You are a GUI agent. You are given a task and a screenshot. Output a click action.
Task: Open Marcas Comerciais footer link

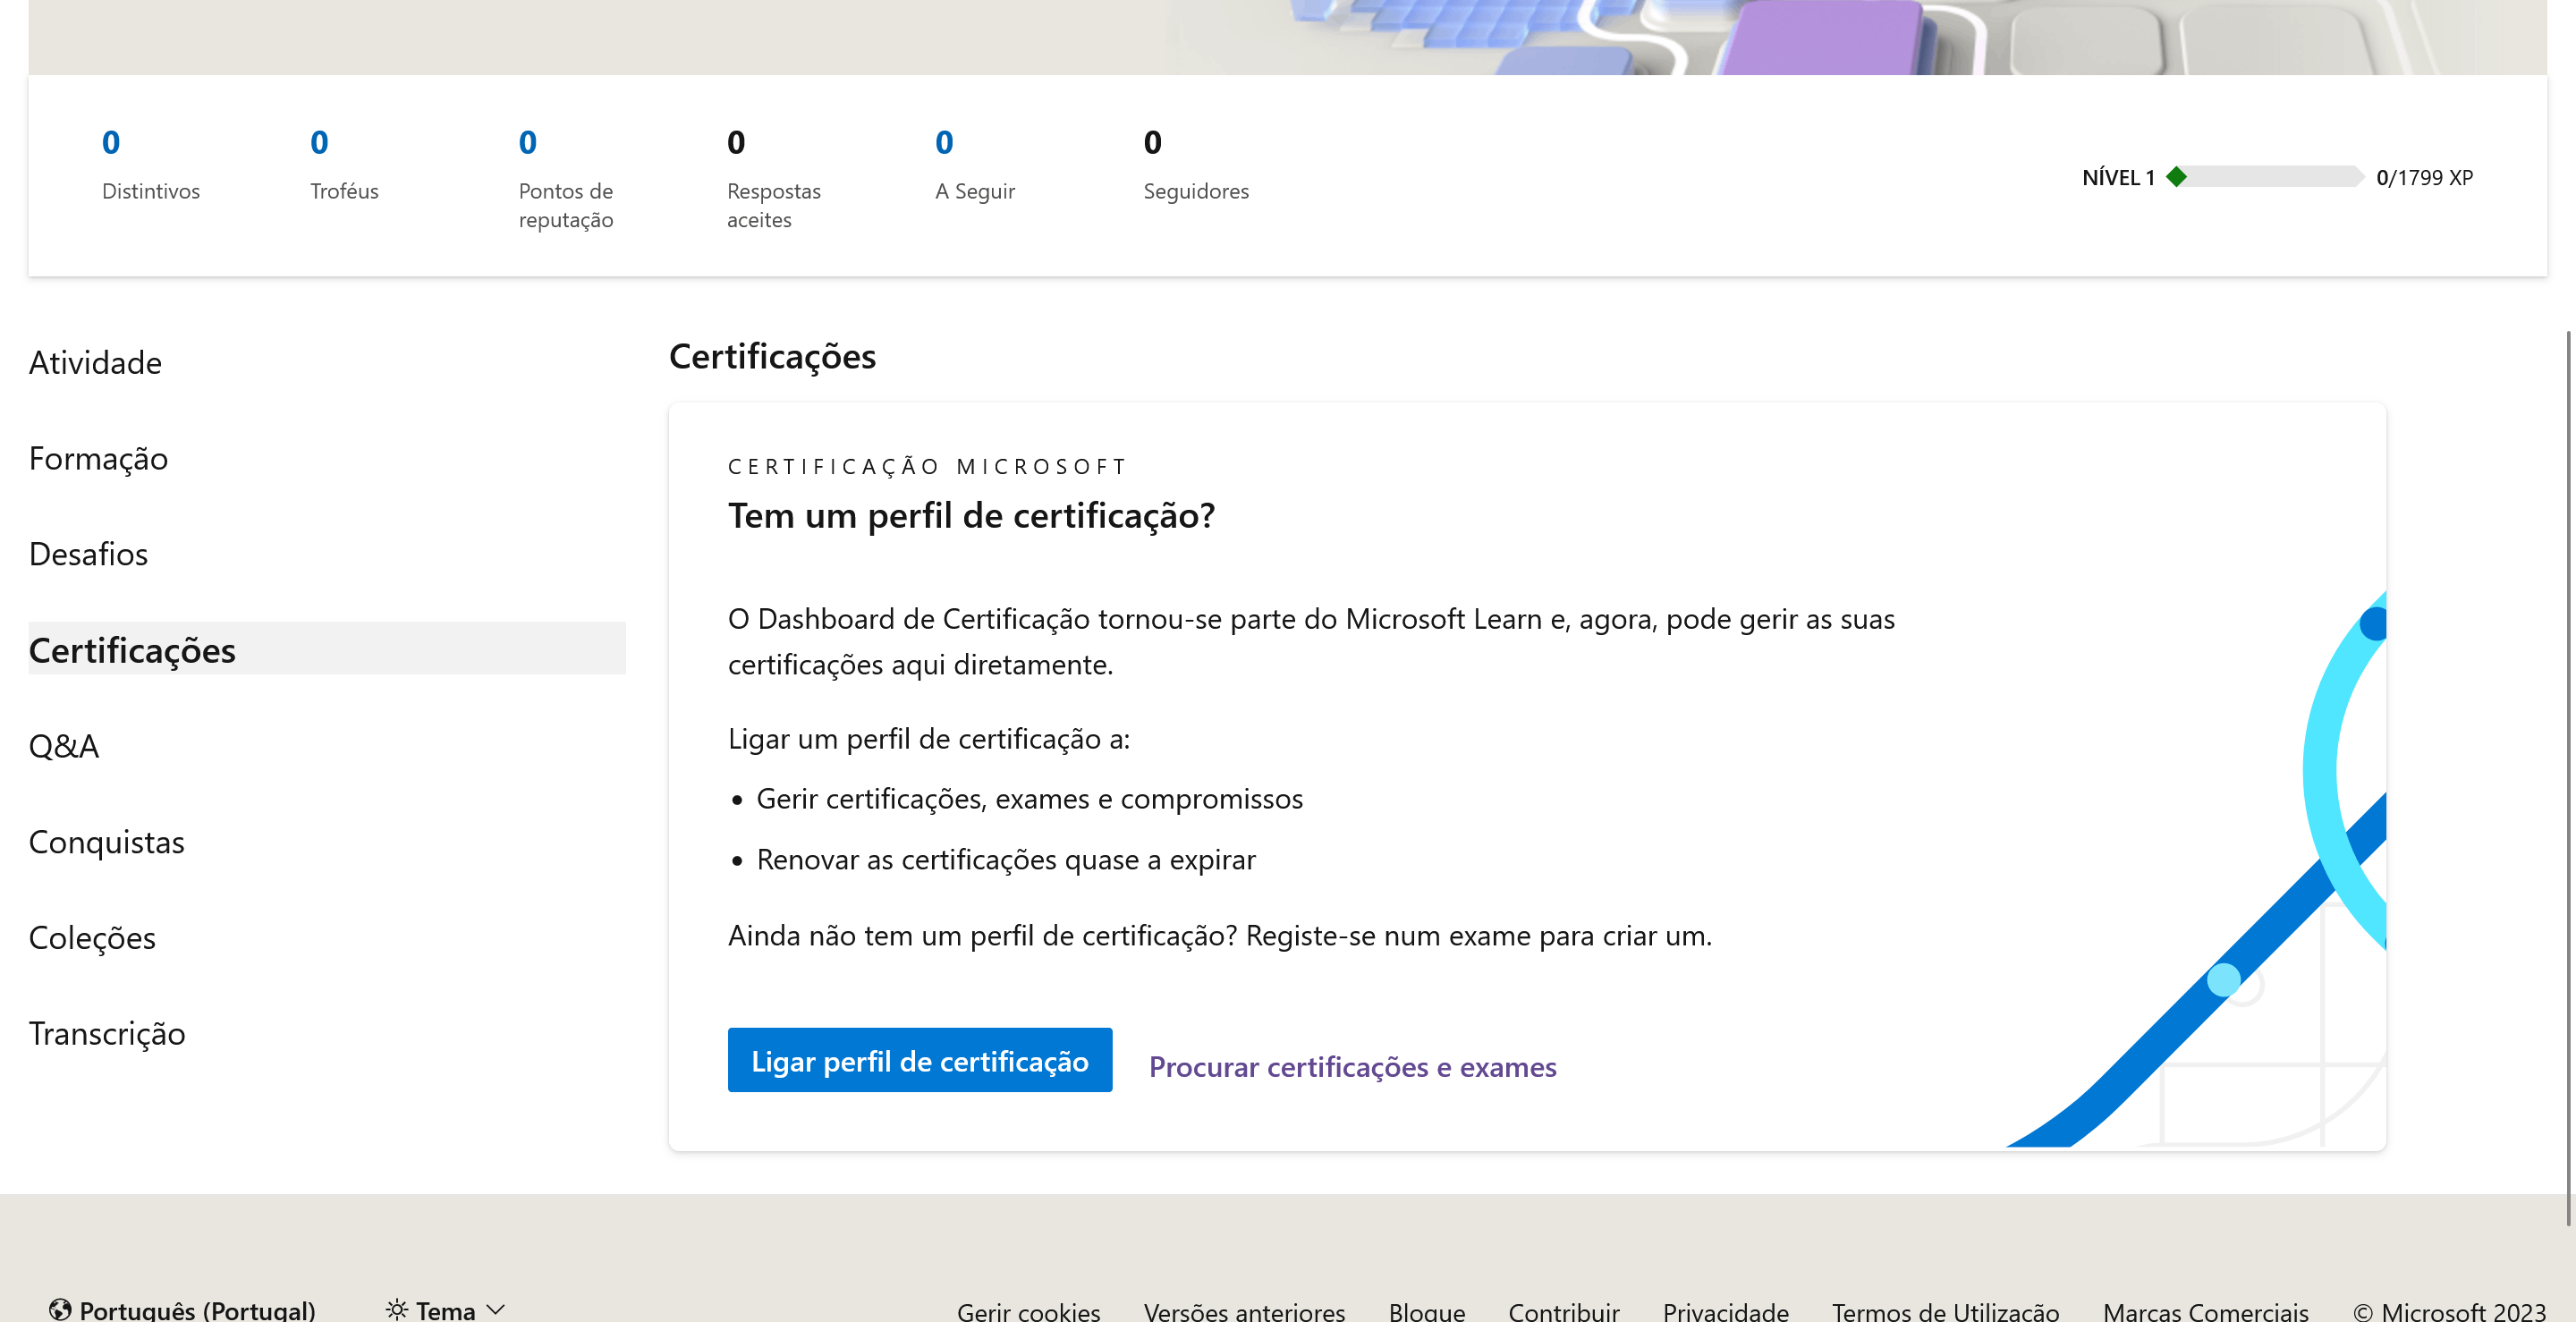(x=2205, y=1311)
